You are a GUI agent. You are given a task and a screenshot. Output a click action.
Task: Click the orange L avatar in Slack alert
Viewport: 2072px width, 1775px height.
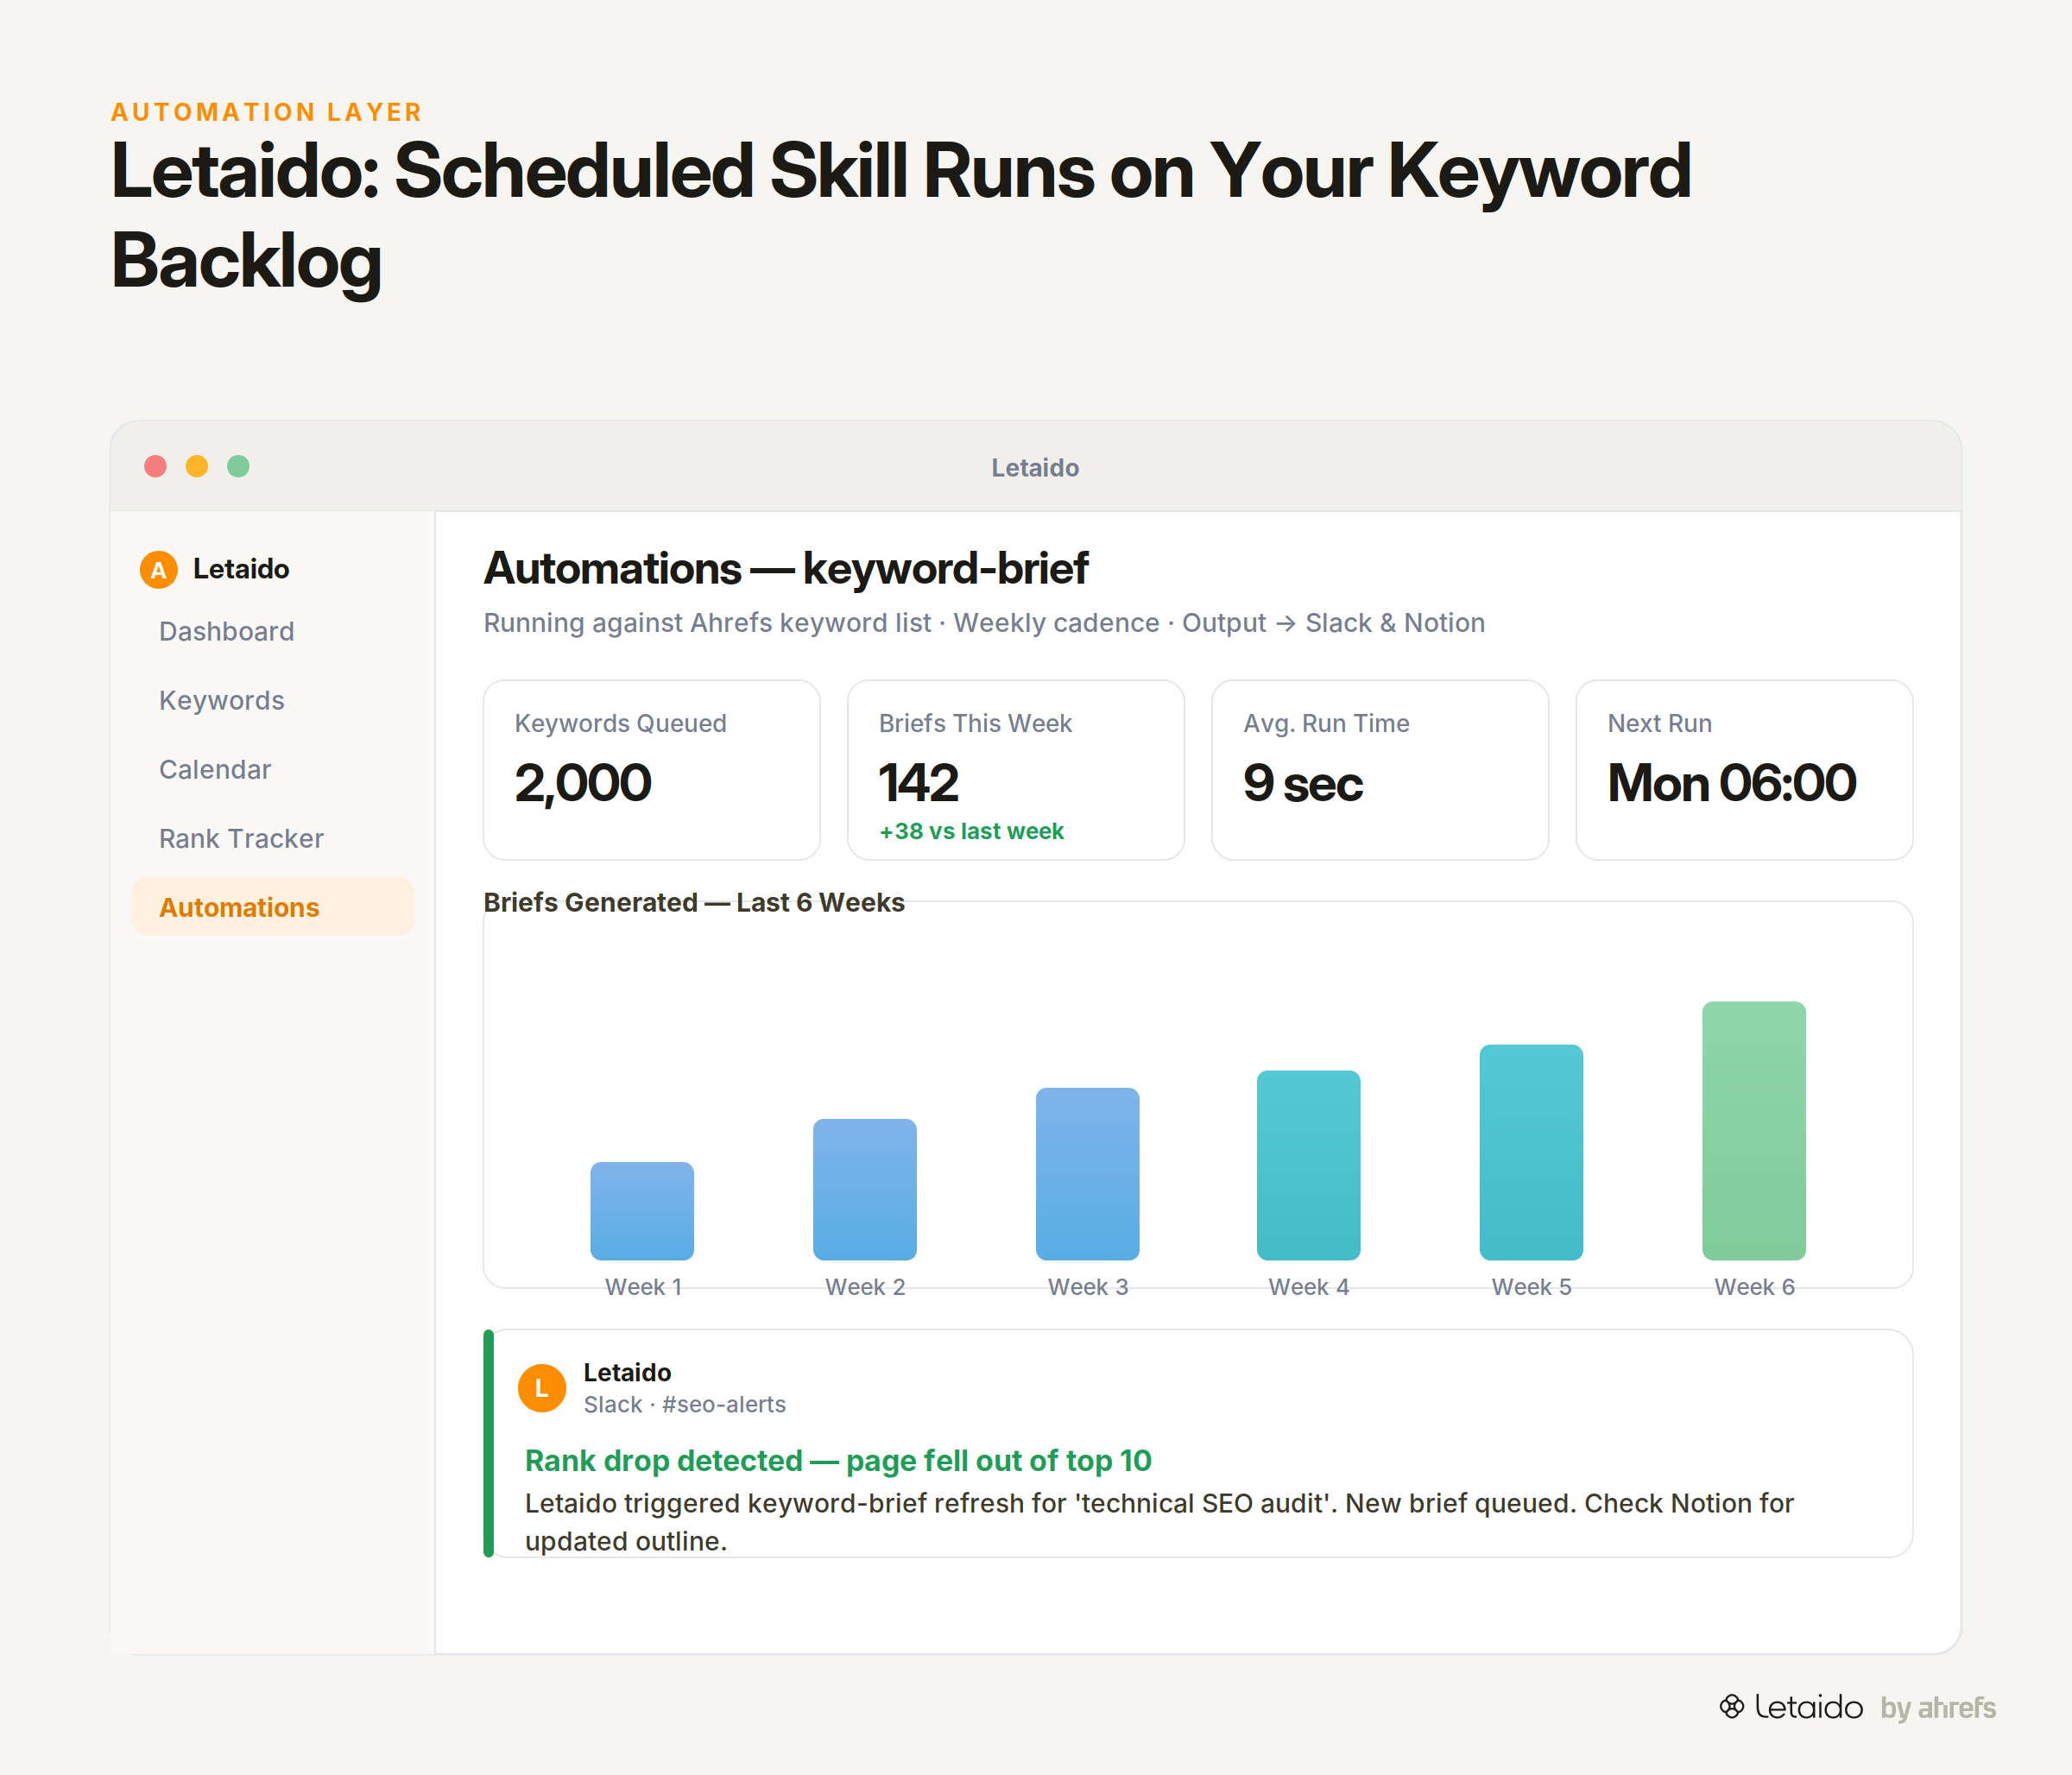click(x=542, y=1388)
